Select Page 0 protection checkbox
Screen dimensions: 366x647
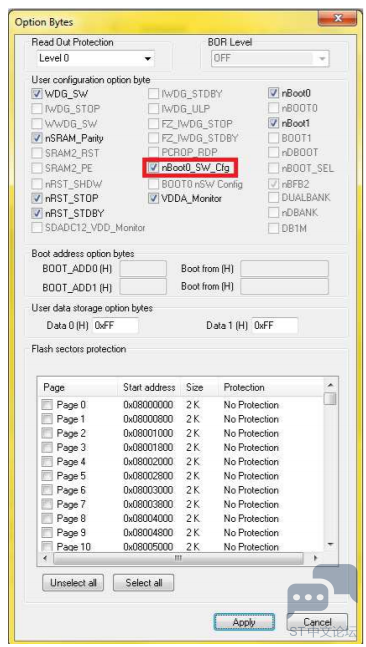click(x=47, y=405)
